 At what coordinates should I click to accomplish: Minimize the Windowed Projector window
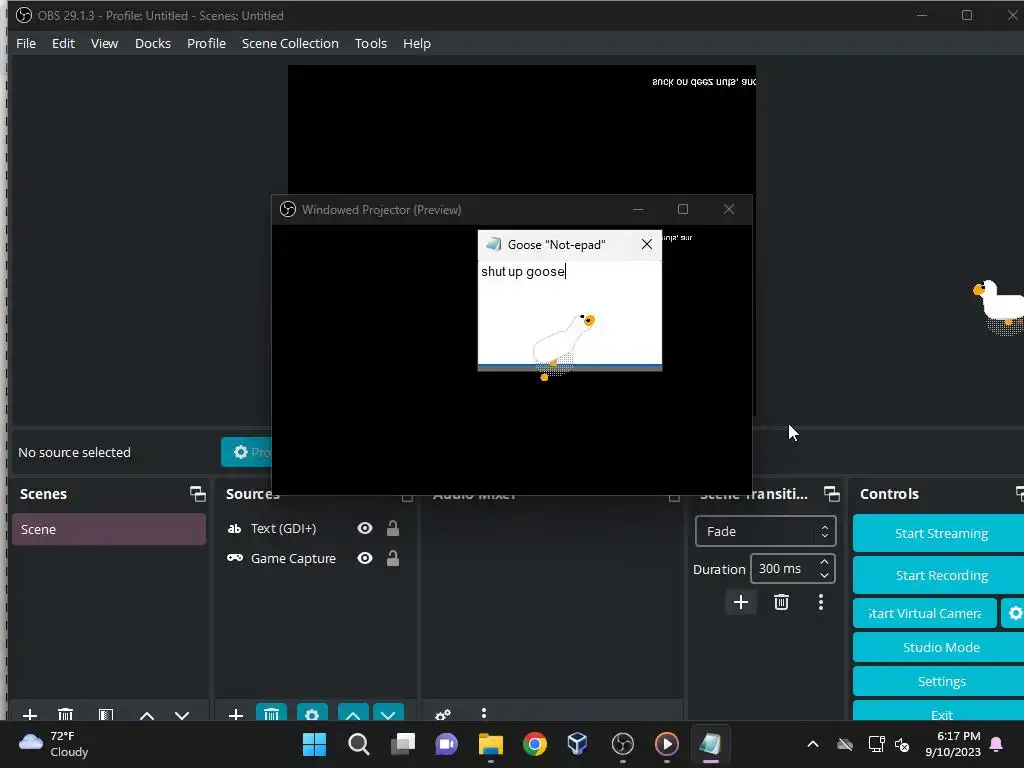[x=638, y=209]
